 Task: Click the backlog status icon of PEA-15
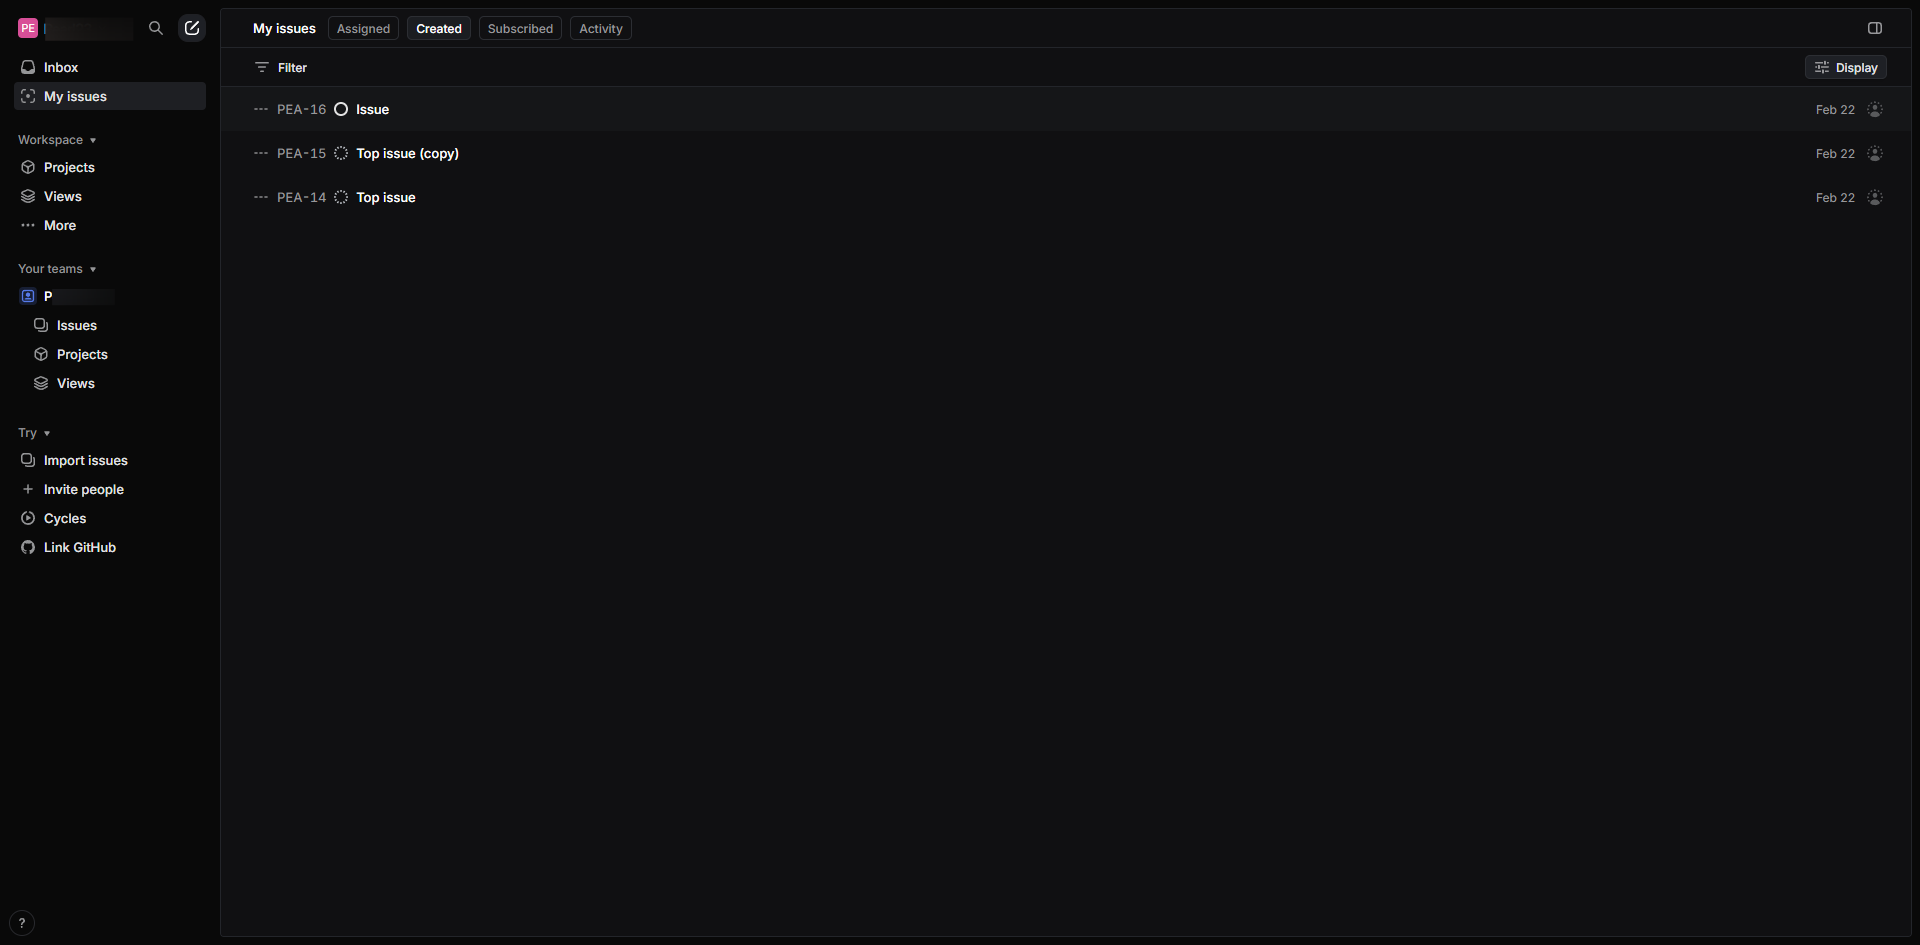click(341, 154)
